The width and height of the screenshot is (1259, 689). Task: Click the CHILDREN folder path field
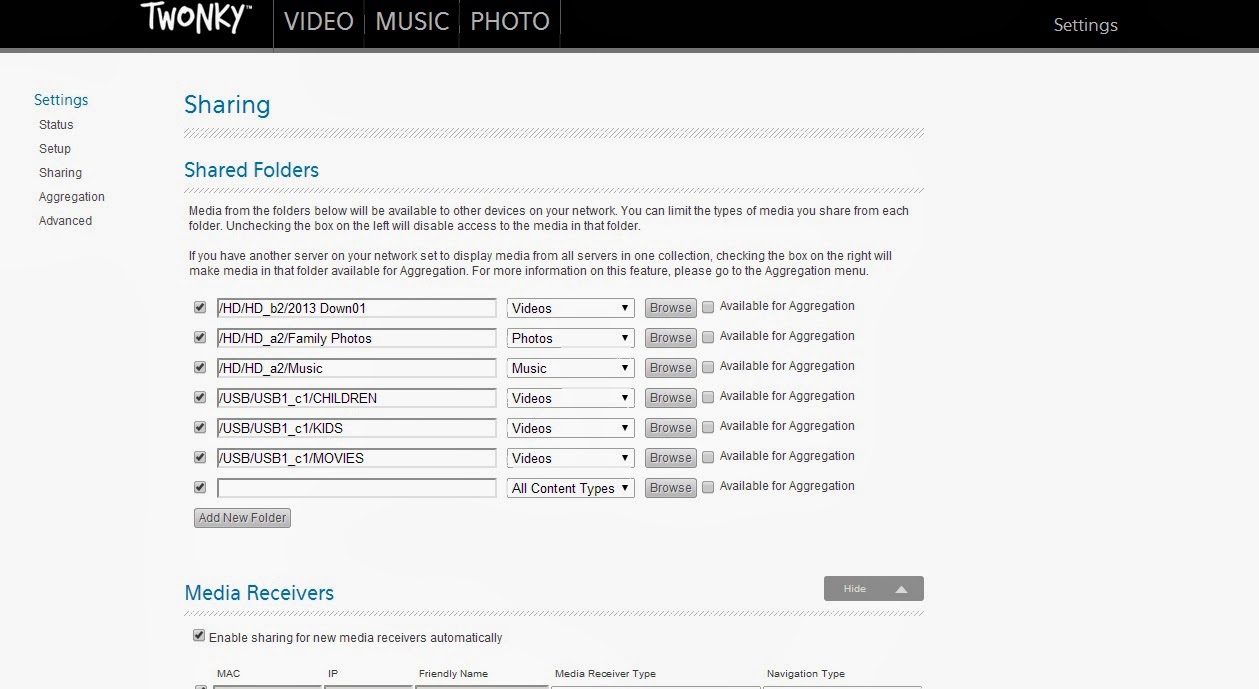pyautogui.click(x=356, y=398)
